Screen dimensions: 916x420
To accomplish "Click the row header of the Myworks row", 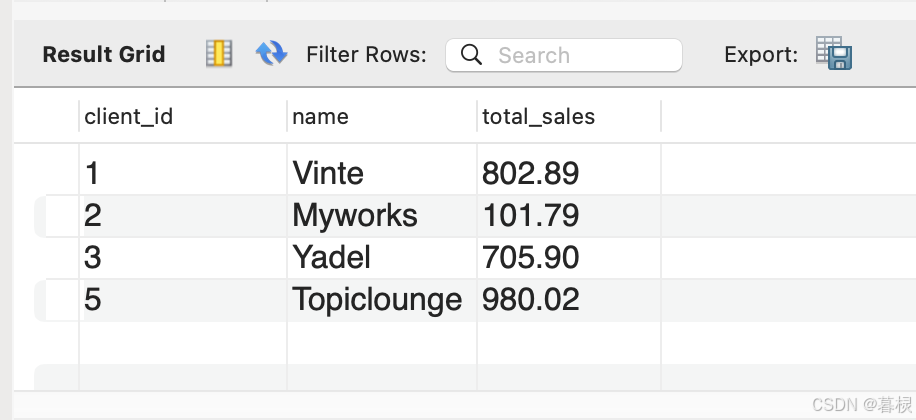I will [56, 216].
